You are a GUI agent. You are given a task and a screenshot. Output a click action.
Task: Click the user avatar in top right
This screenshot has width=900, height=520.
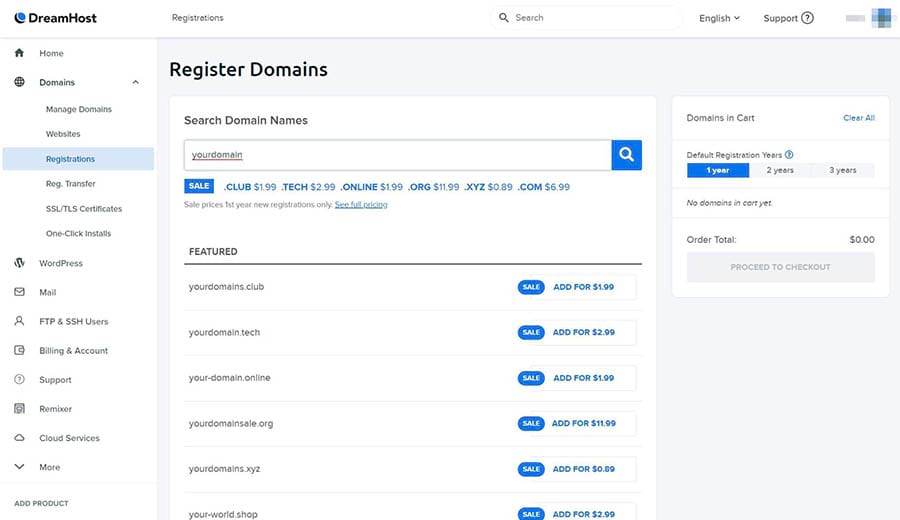point(880,18)
